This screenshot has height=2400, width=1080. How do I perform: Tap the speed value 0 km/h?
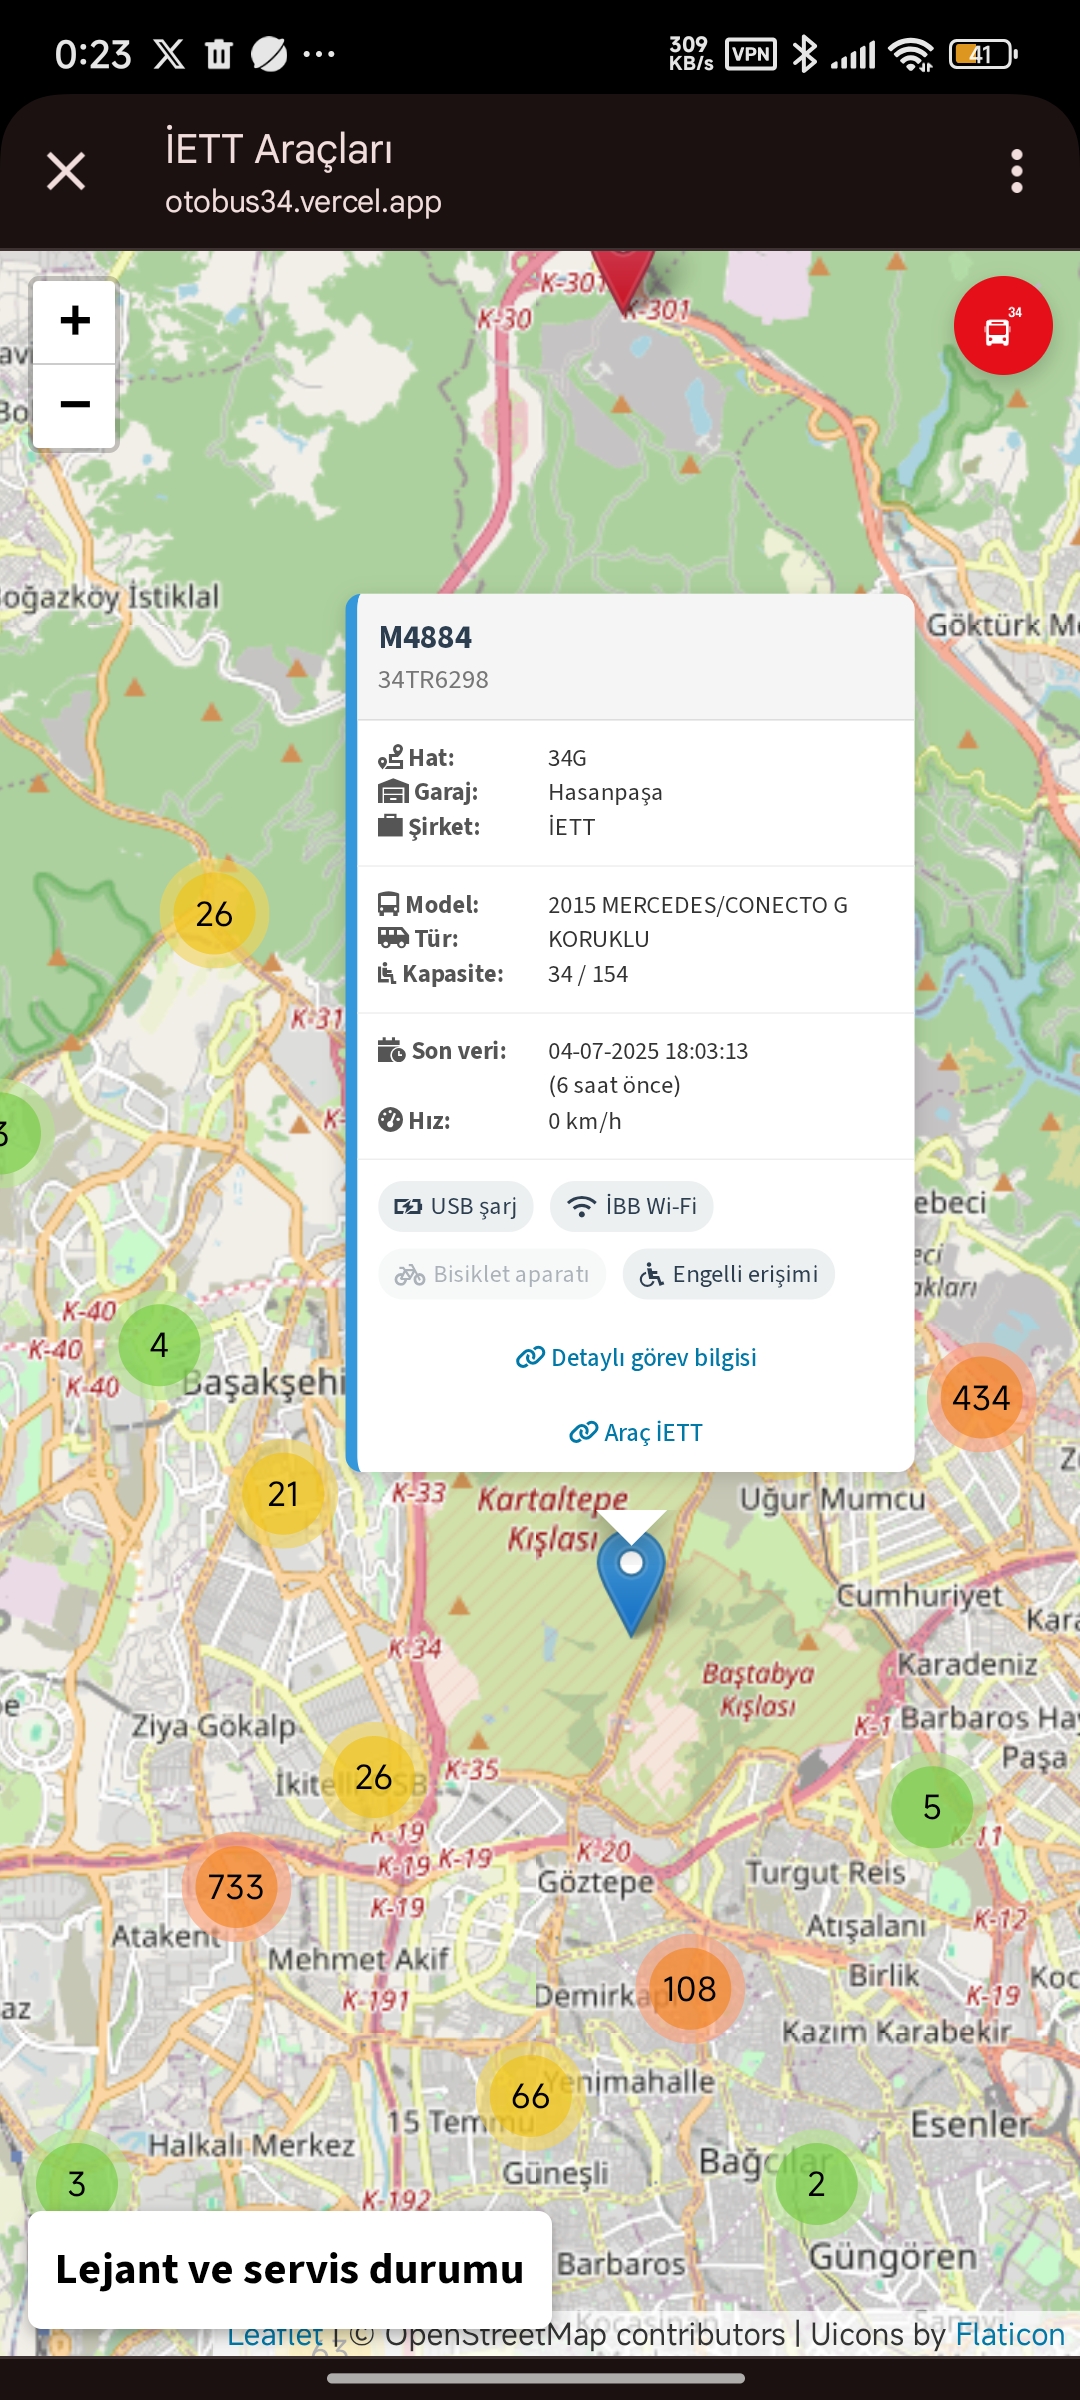585,1121
